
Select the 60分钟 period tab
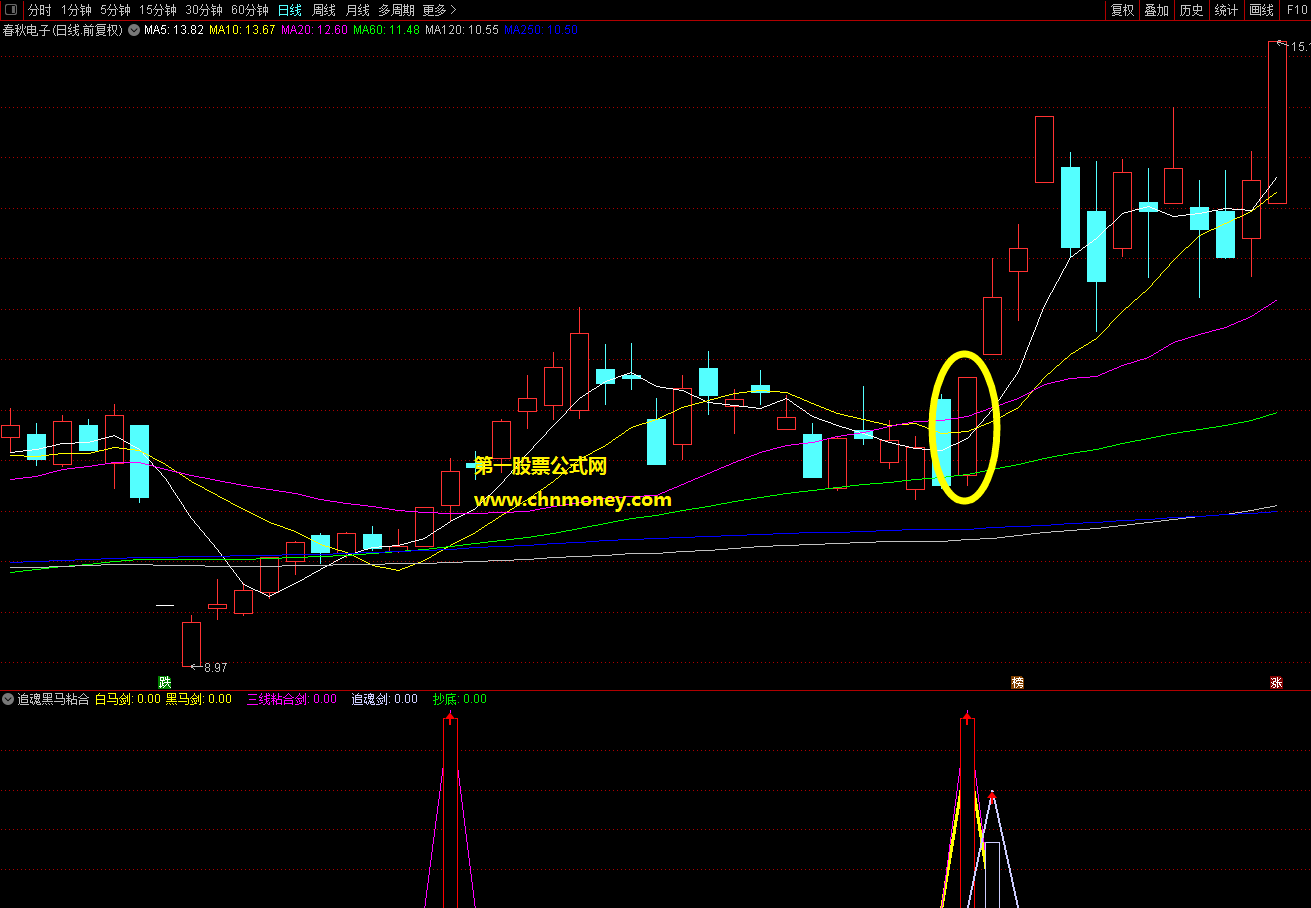[x=250, y=10]
